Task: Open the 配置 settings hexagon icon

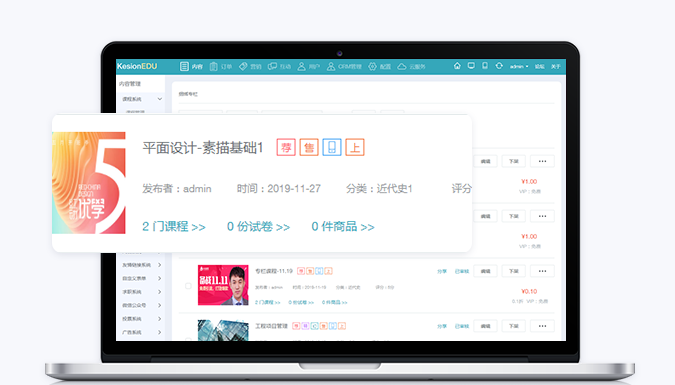Action: click(x=372, y=66)
